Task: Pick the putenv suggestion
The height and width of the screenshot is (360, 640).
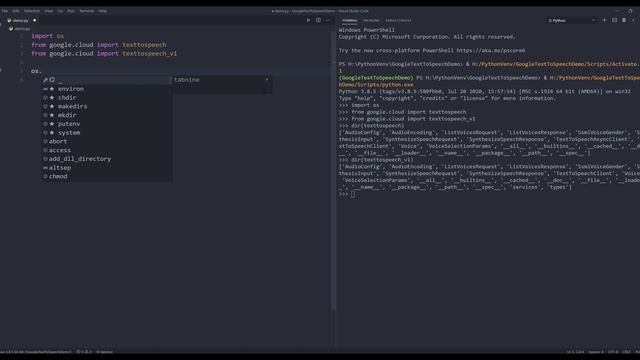Action: pos(107,124)
